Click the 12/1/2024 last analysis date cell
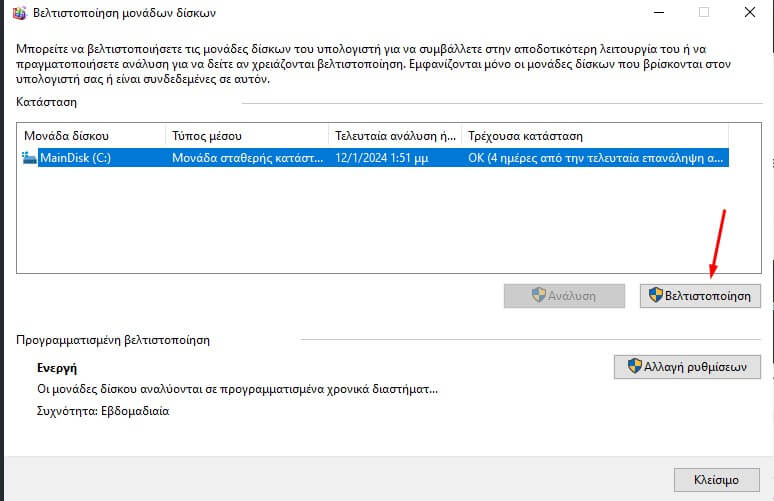 click(x=394, y=158)
